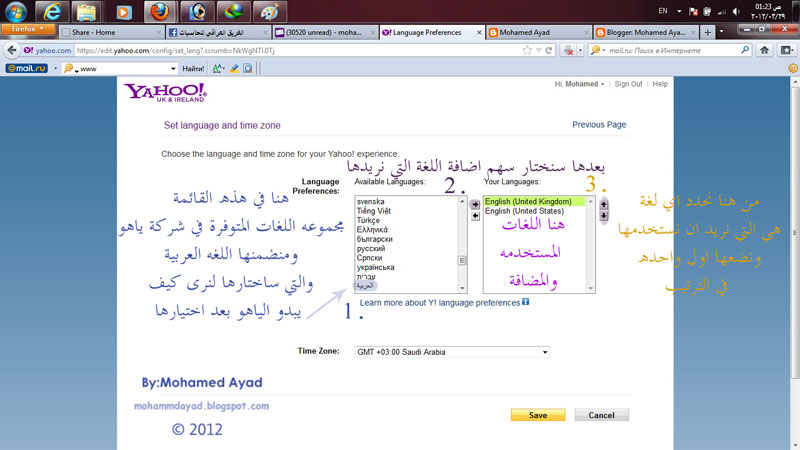The image size is (800, 450).
Task: Select the Language Preferences tab
Action: click(x=432, y=32)
